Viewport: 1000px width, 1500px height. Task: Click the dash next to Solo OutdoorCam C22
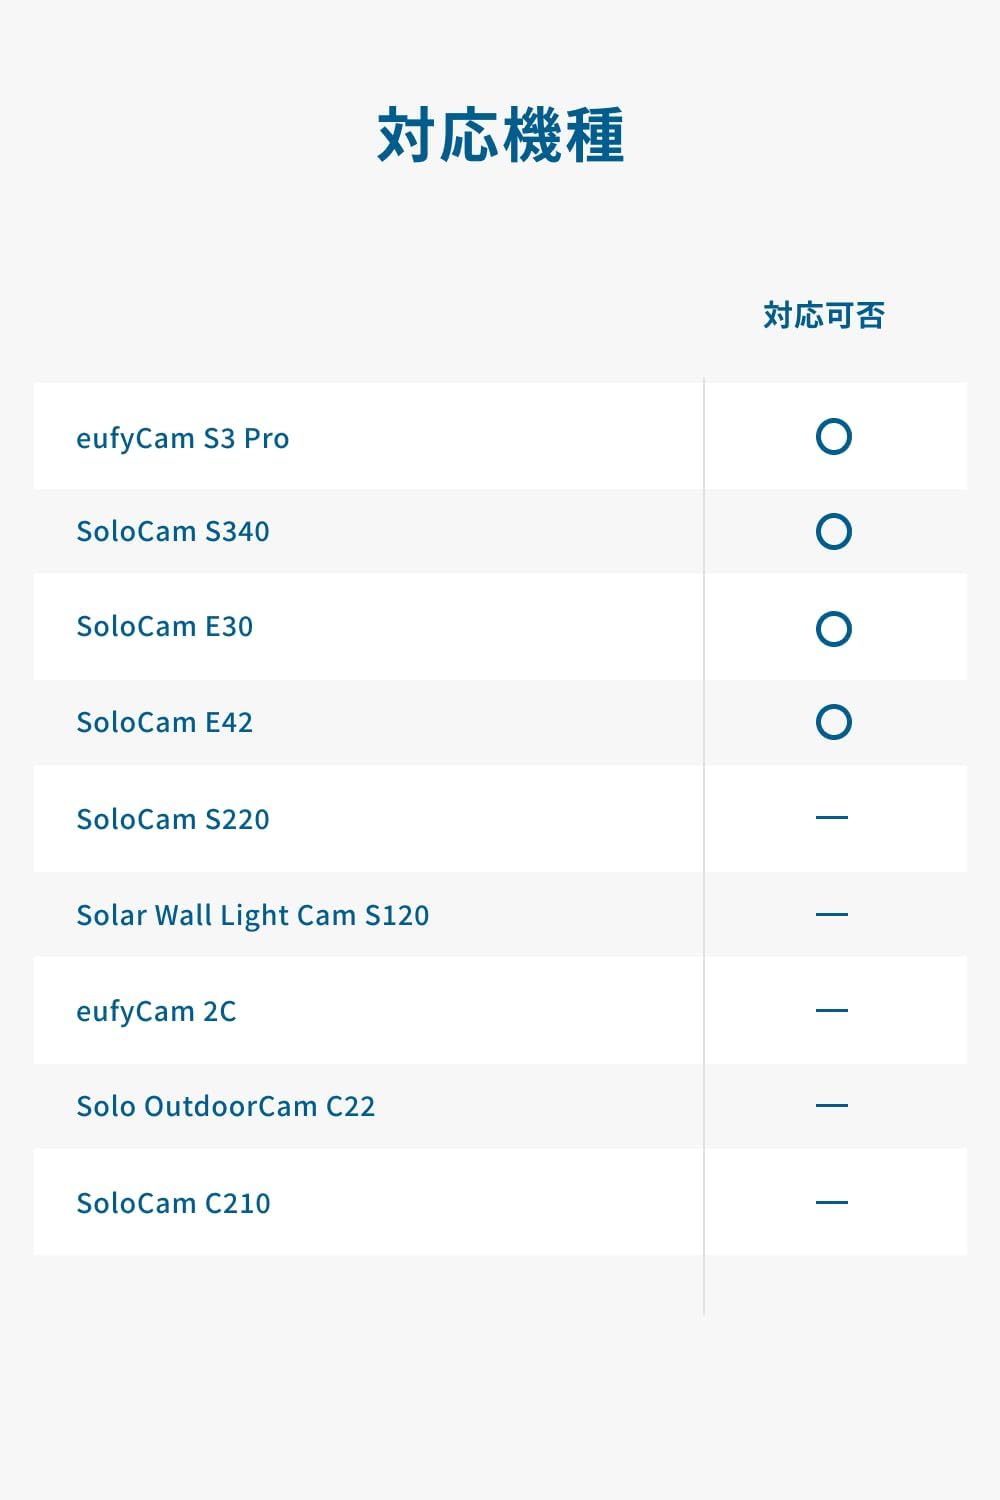pos(831,1106)
